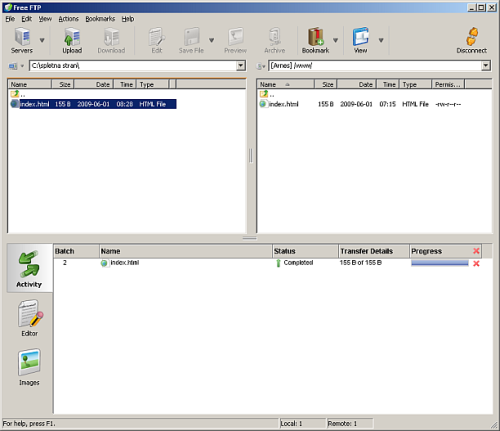Open the Activity panel icon
Screen dimensions: 500x431
point(29,269)
